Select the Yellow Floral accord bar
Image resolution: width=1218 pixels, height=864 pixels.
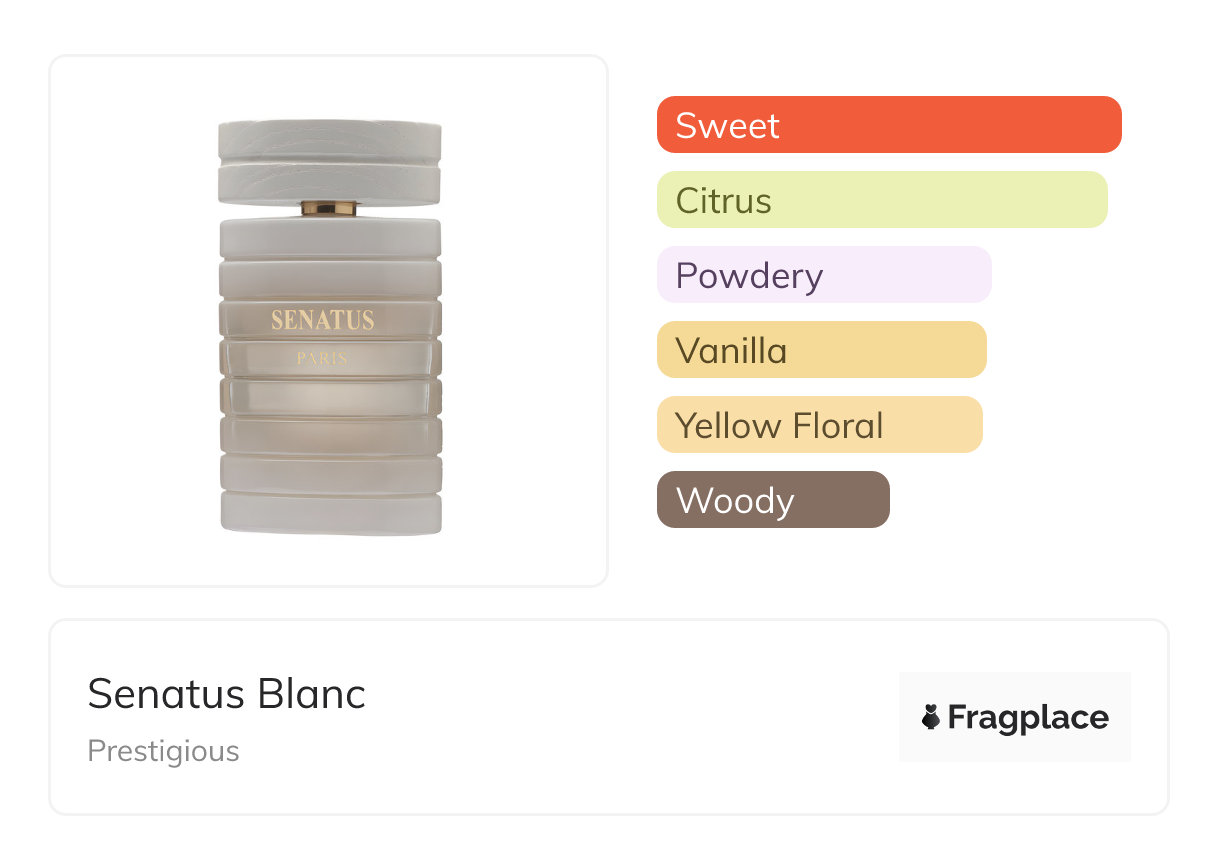click(819, 425)
